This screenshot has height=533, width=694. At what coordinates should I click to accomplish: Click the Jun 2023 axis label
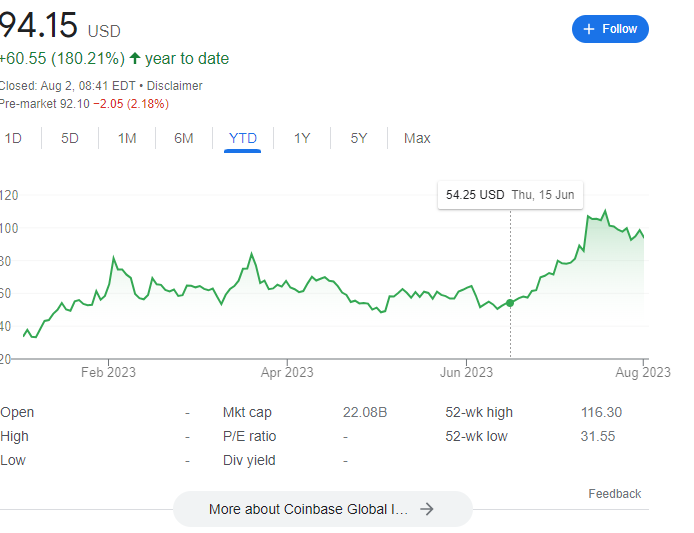coord(466,372)
